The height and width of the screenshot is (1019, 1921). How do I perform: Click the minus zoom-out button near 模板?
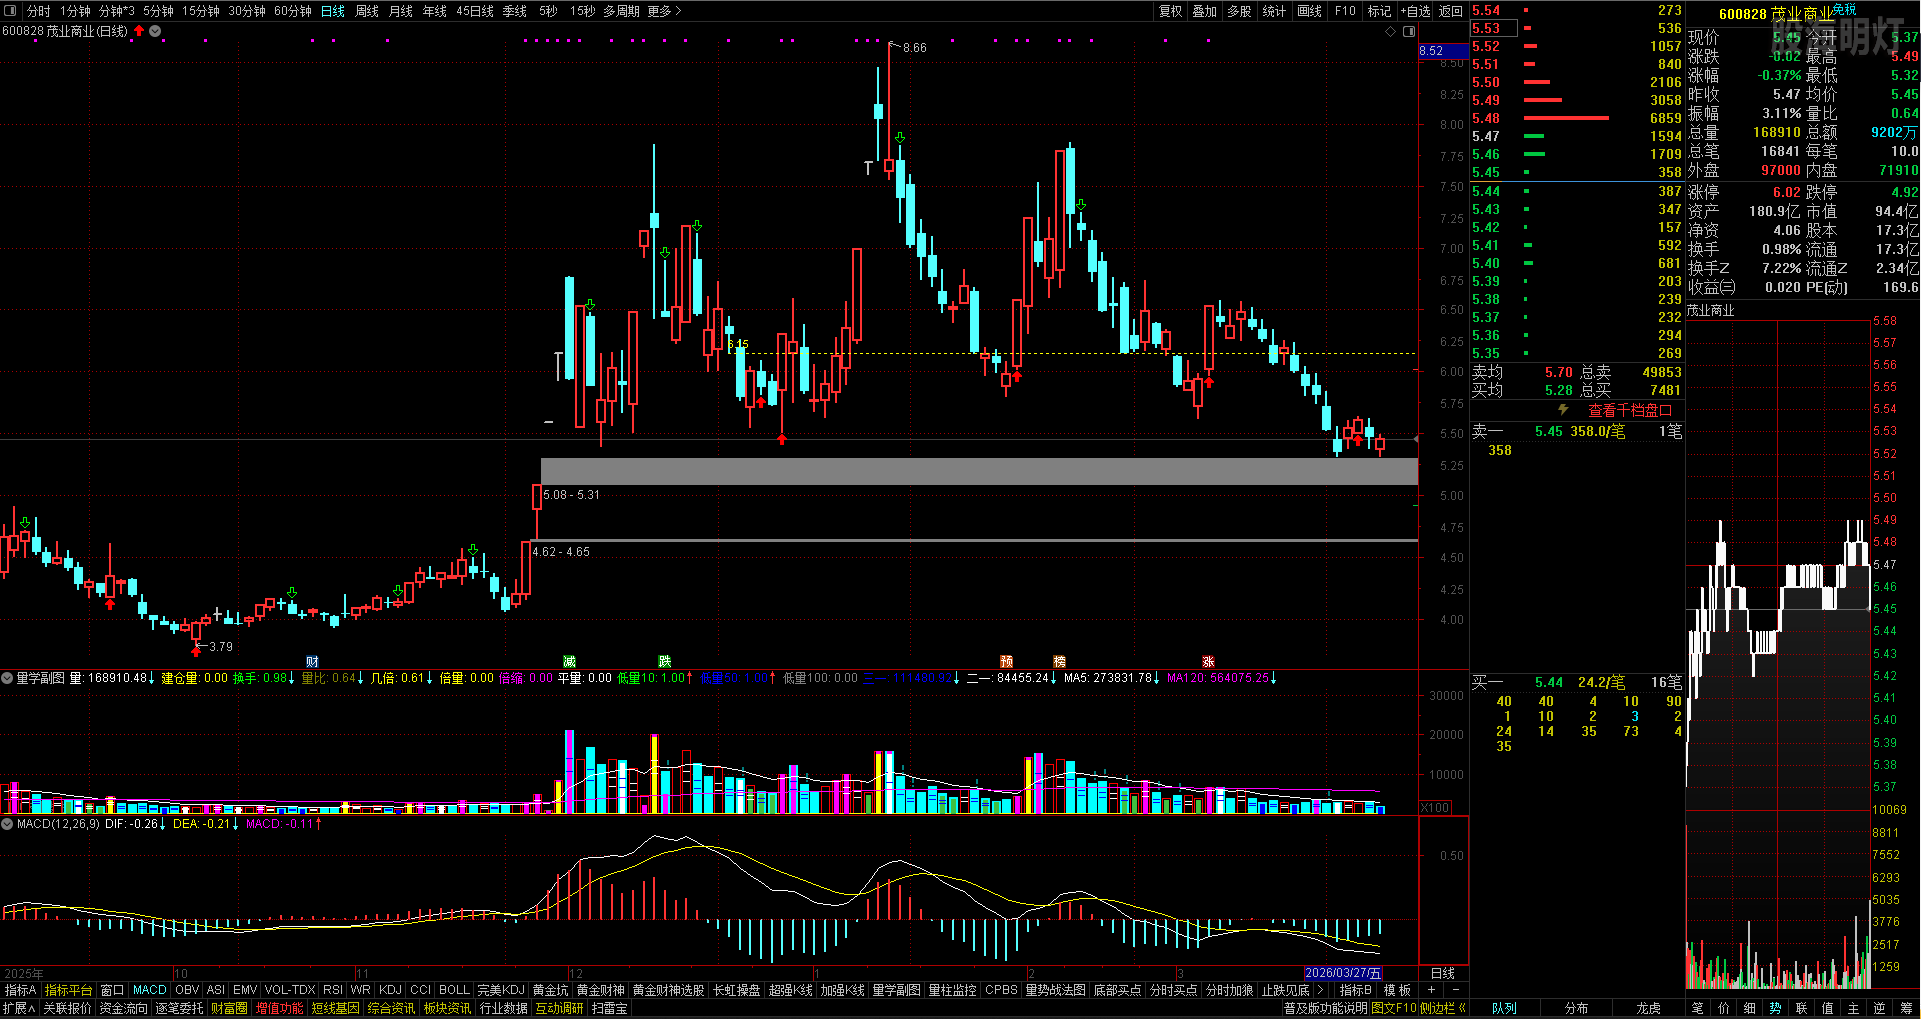[1456, 990]
